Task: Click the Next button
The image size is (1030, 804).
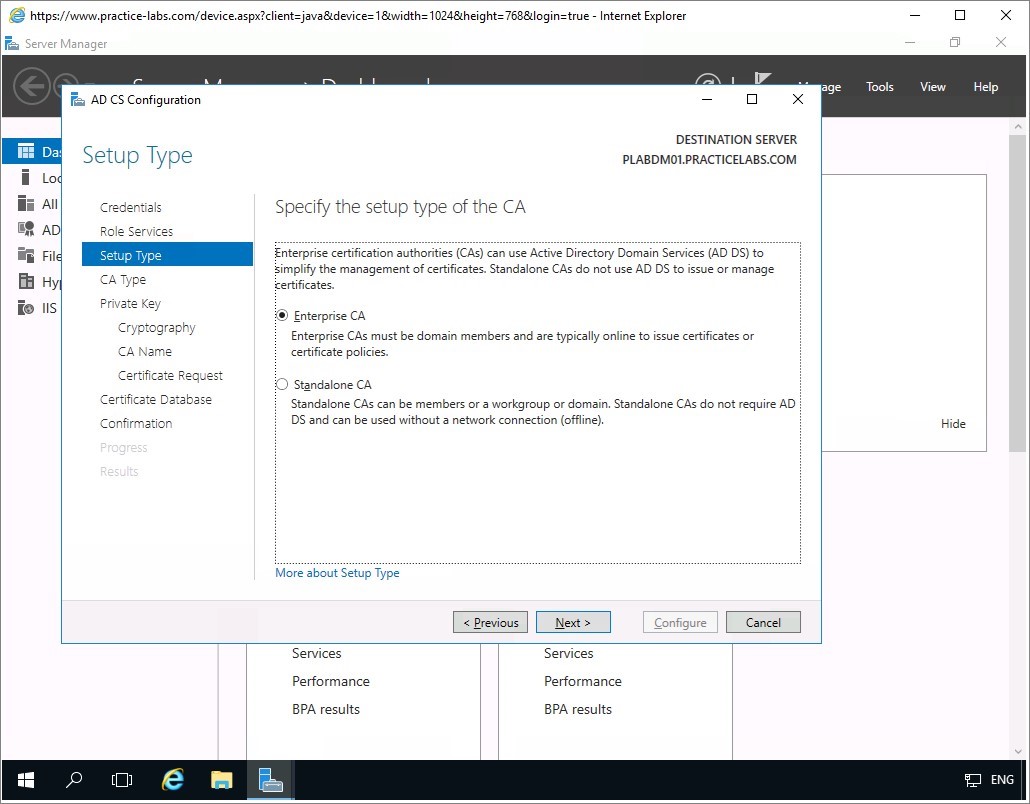Action: coord(573,622)
